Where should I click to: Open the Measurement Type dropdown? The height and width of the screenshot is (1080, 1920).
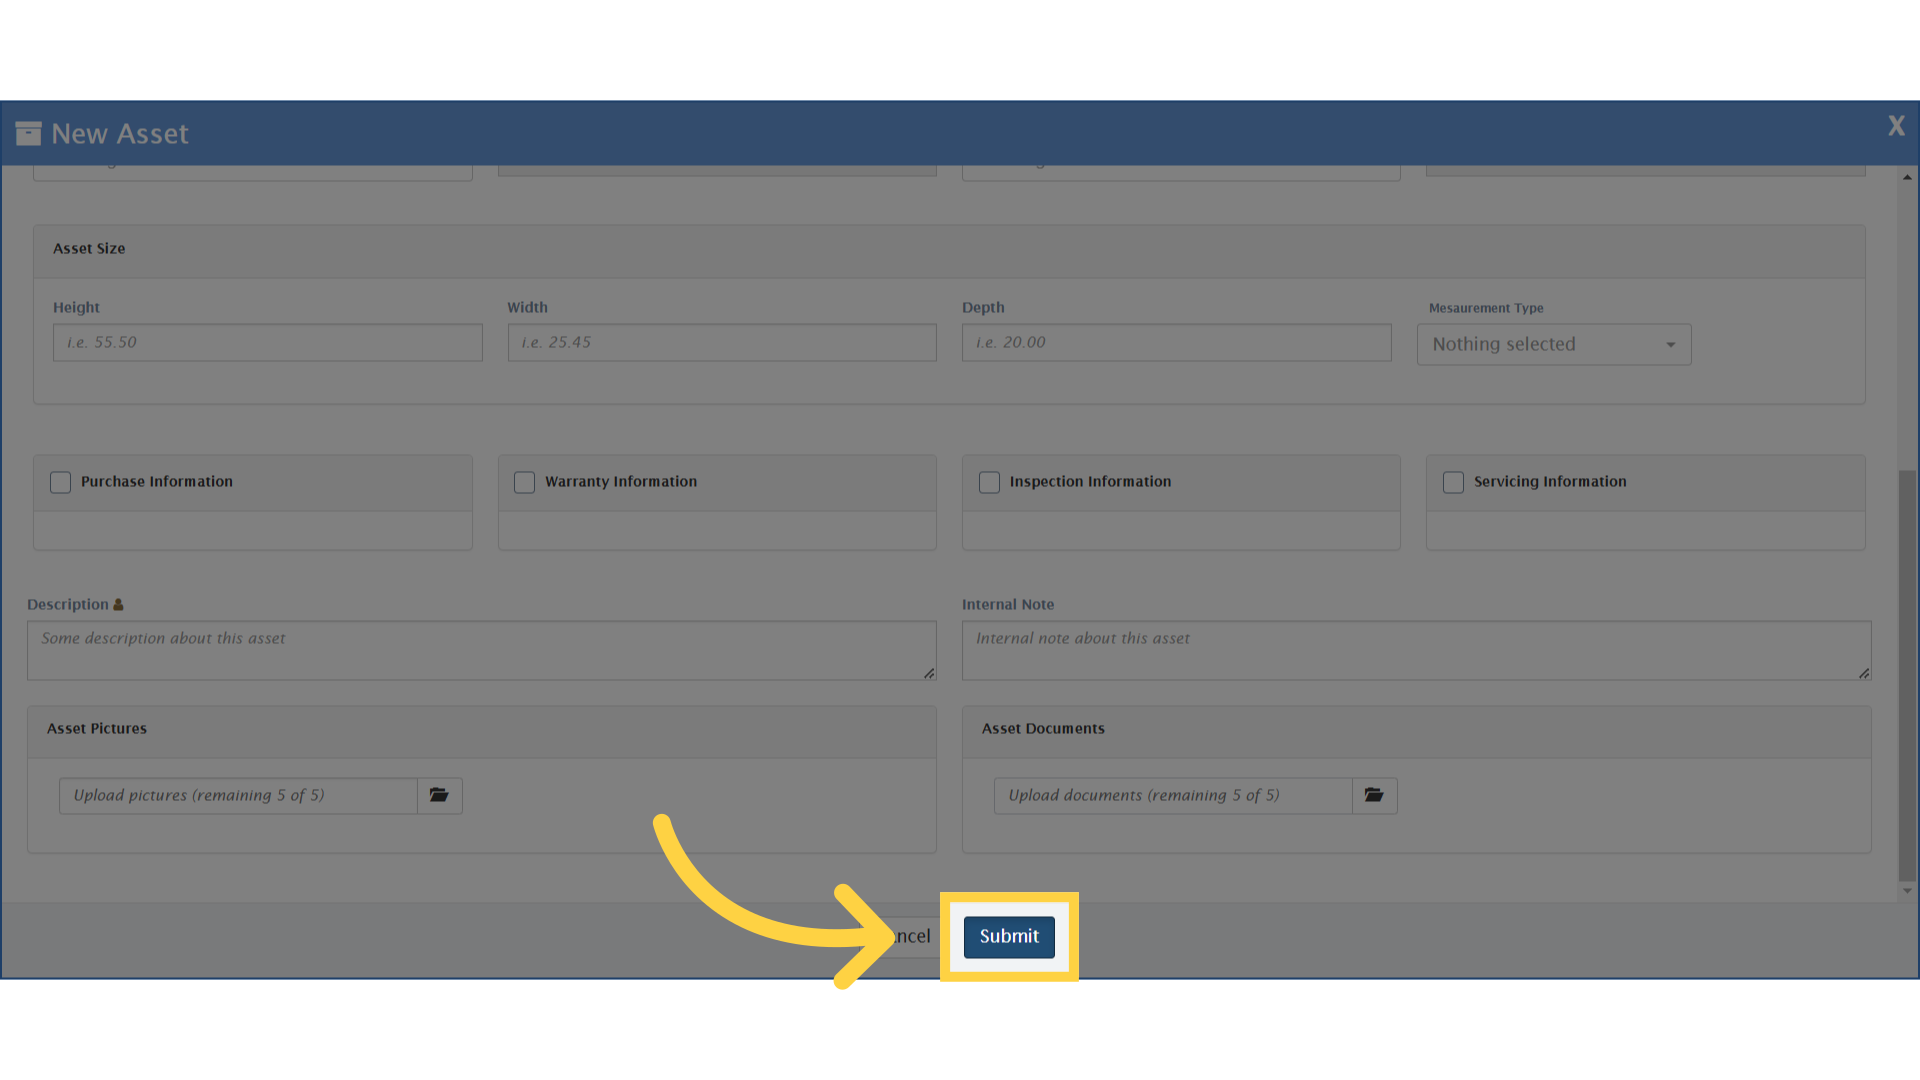click(1553, 344)
